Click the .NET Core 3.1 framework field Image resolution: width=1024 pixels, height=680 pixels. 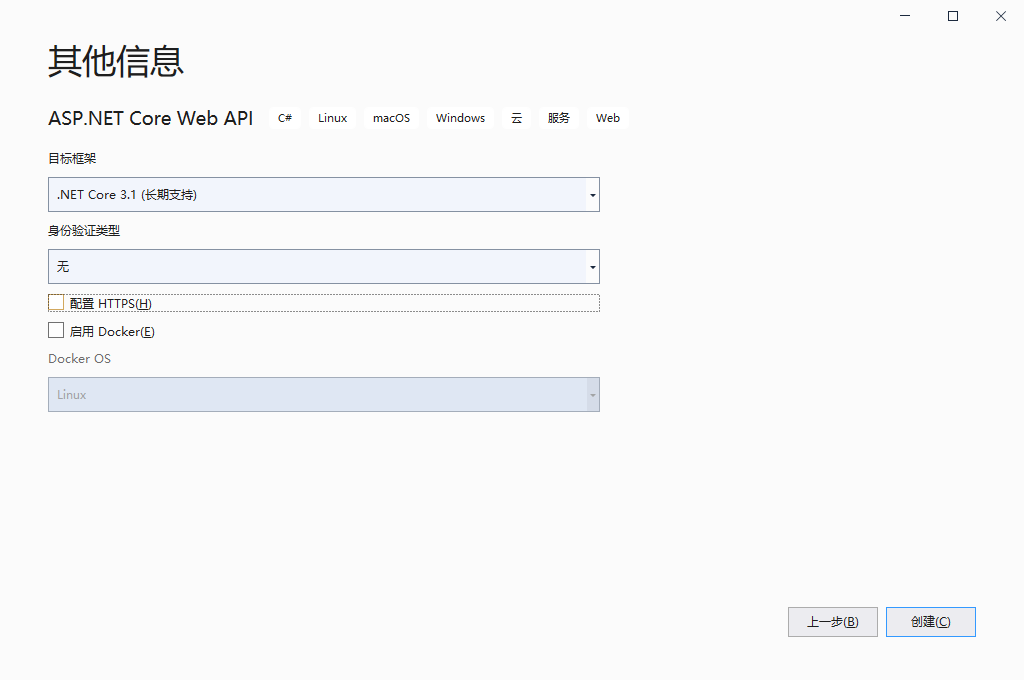point(317,195)
